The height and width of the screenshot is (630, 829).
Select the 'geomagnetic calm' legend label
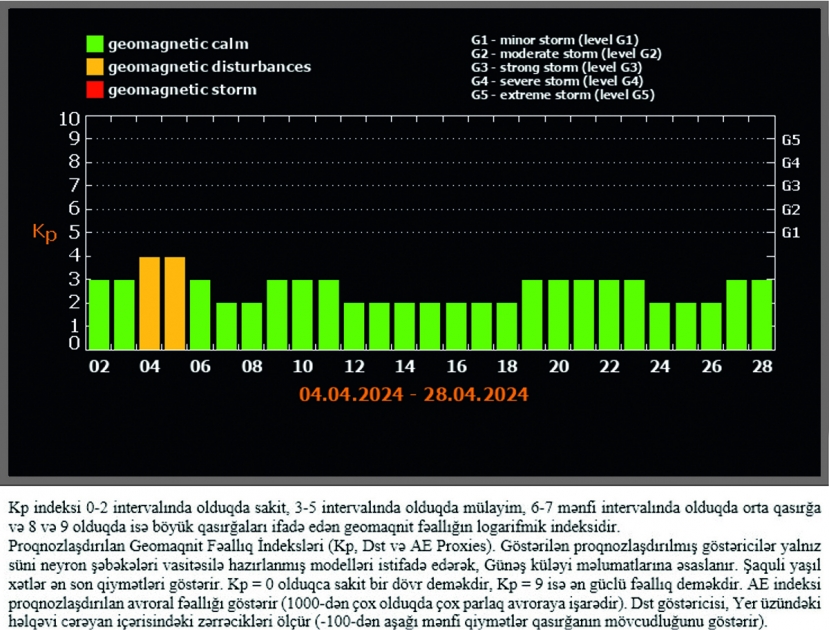[178, 44]
